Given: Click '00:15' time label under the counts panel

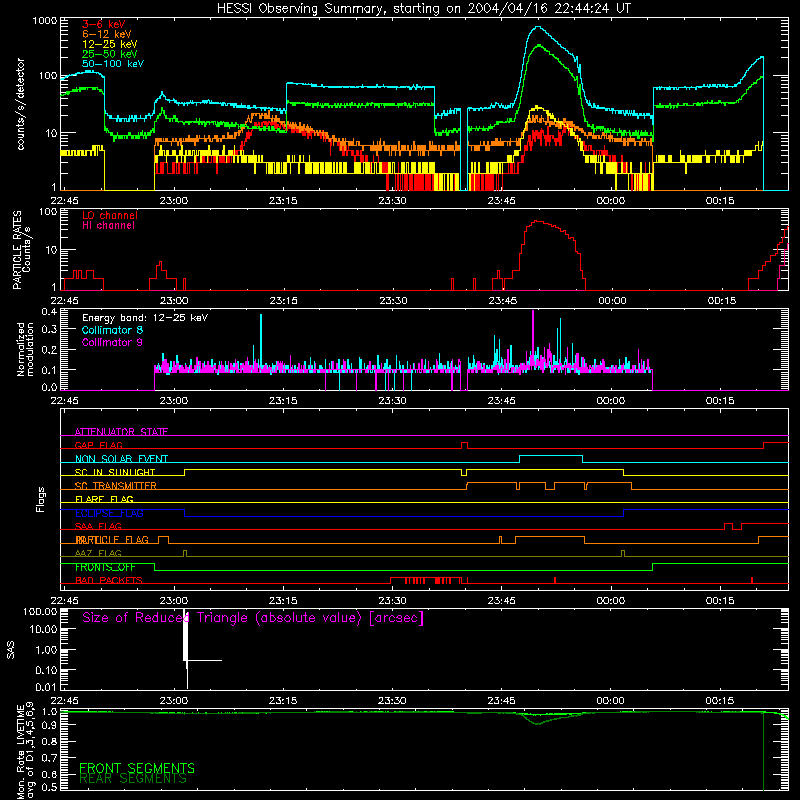Looking at the screenshot, I should coord(720,201).
